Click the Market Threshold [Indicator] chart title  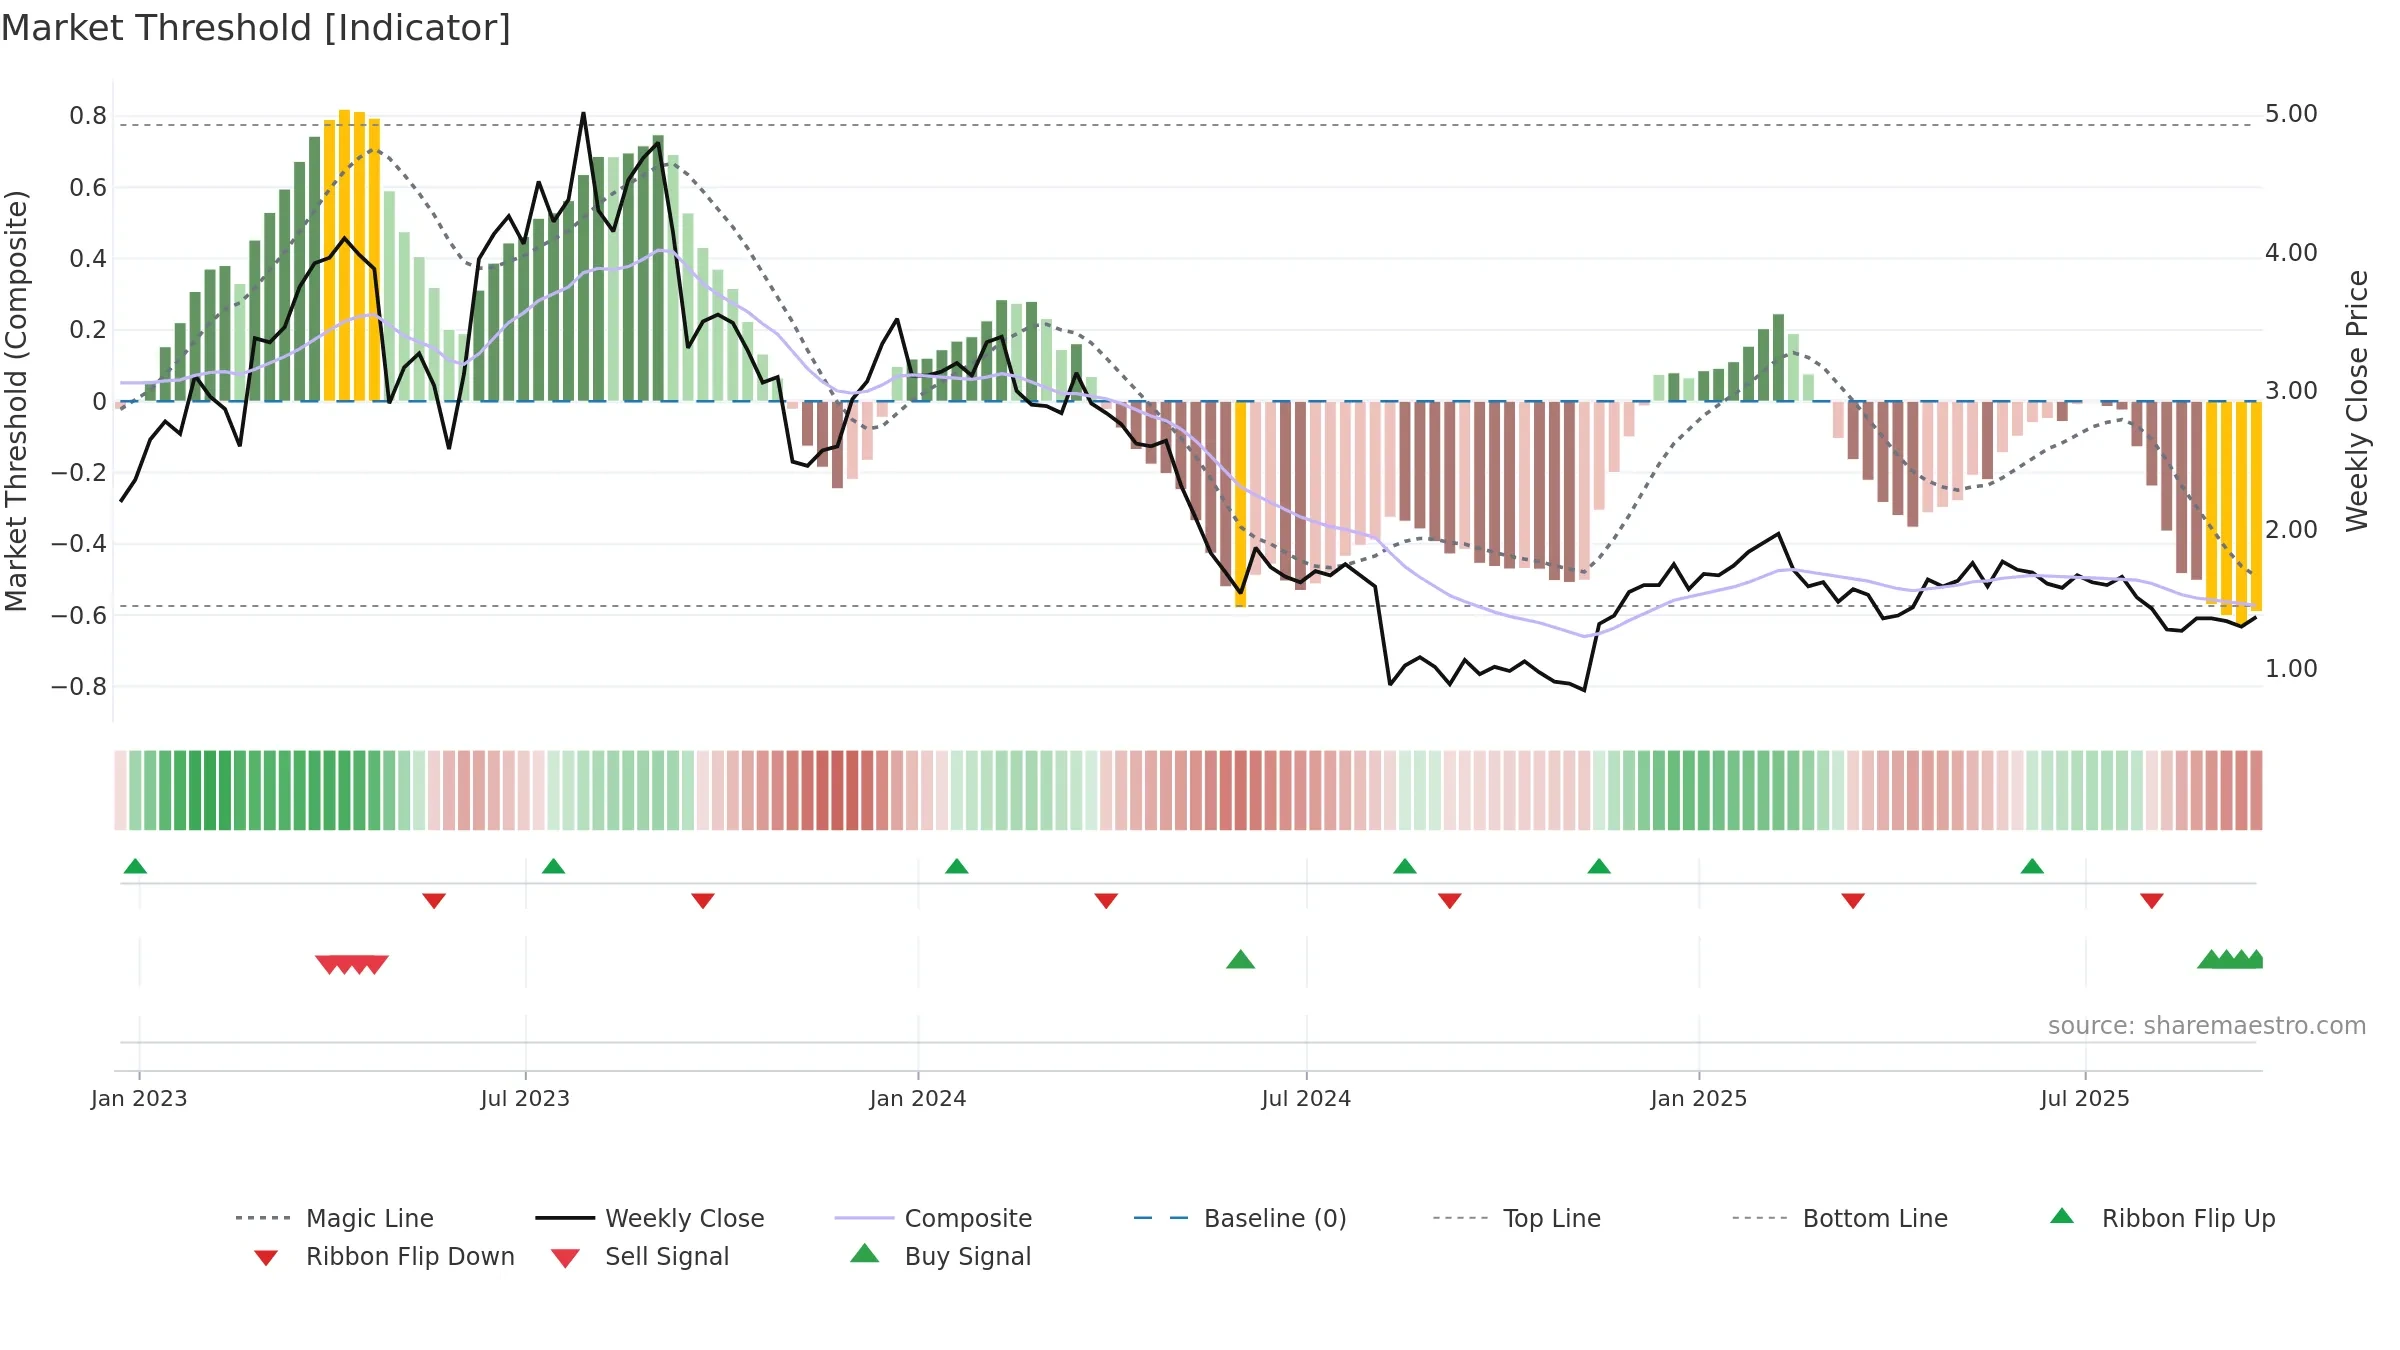coord(256,28)
